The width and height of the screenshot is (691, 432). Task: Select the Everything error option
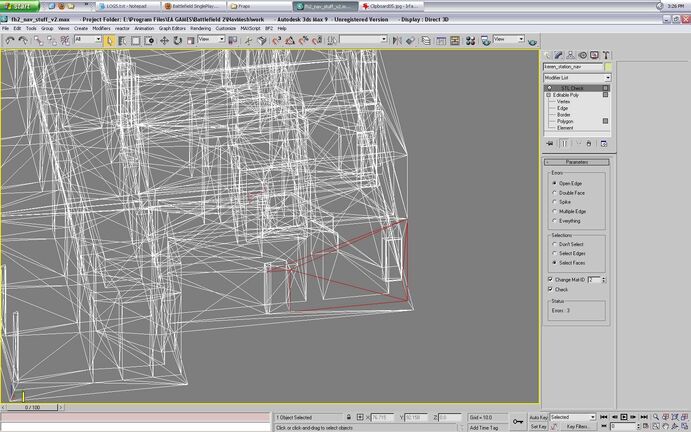(x=566, y=221)
